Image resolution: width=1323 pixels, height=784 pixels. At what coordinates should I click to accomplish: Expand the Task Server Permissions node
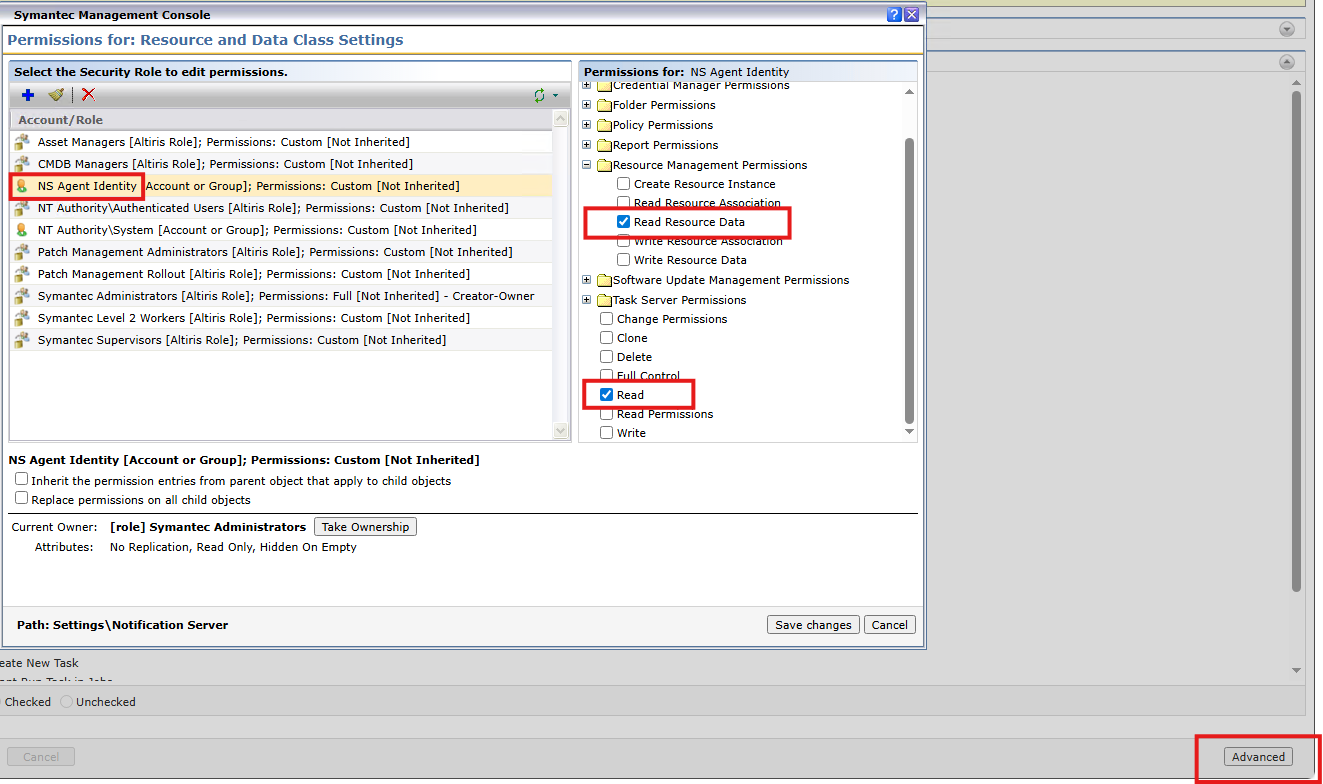tap(588, 300)
